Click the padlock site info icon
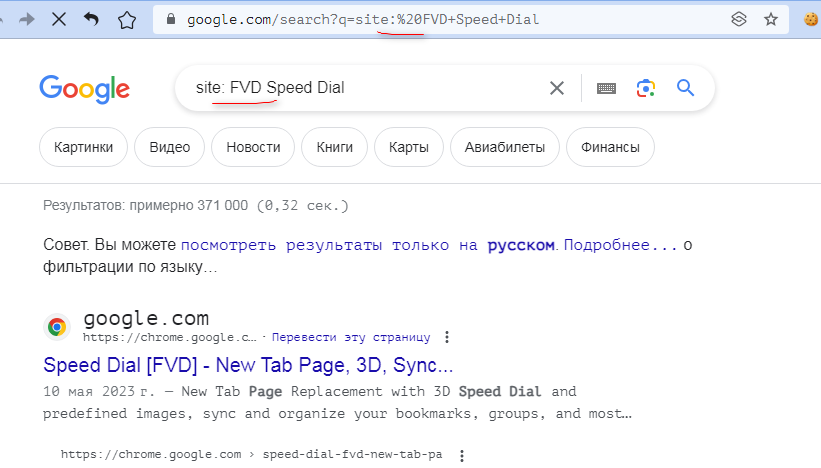 tap(170, 19)
